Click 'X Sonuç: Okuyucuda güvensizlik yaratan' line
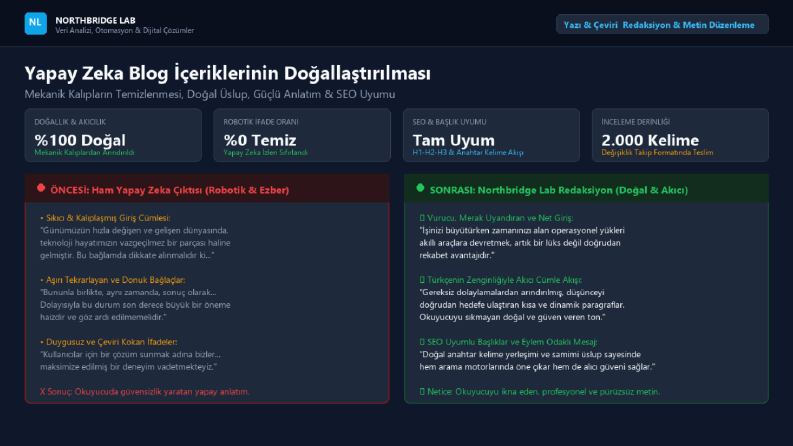Screen dimensions: 793x446 click(145, 391)
